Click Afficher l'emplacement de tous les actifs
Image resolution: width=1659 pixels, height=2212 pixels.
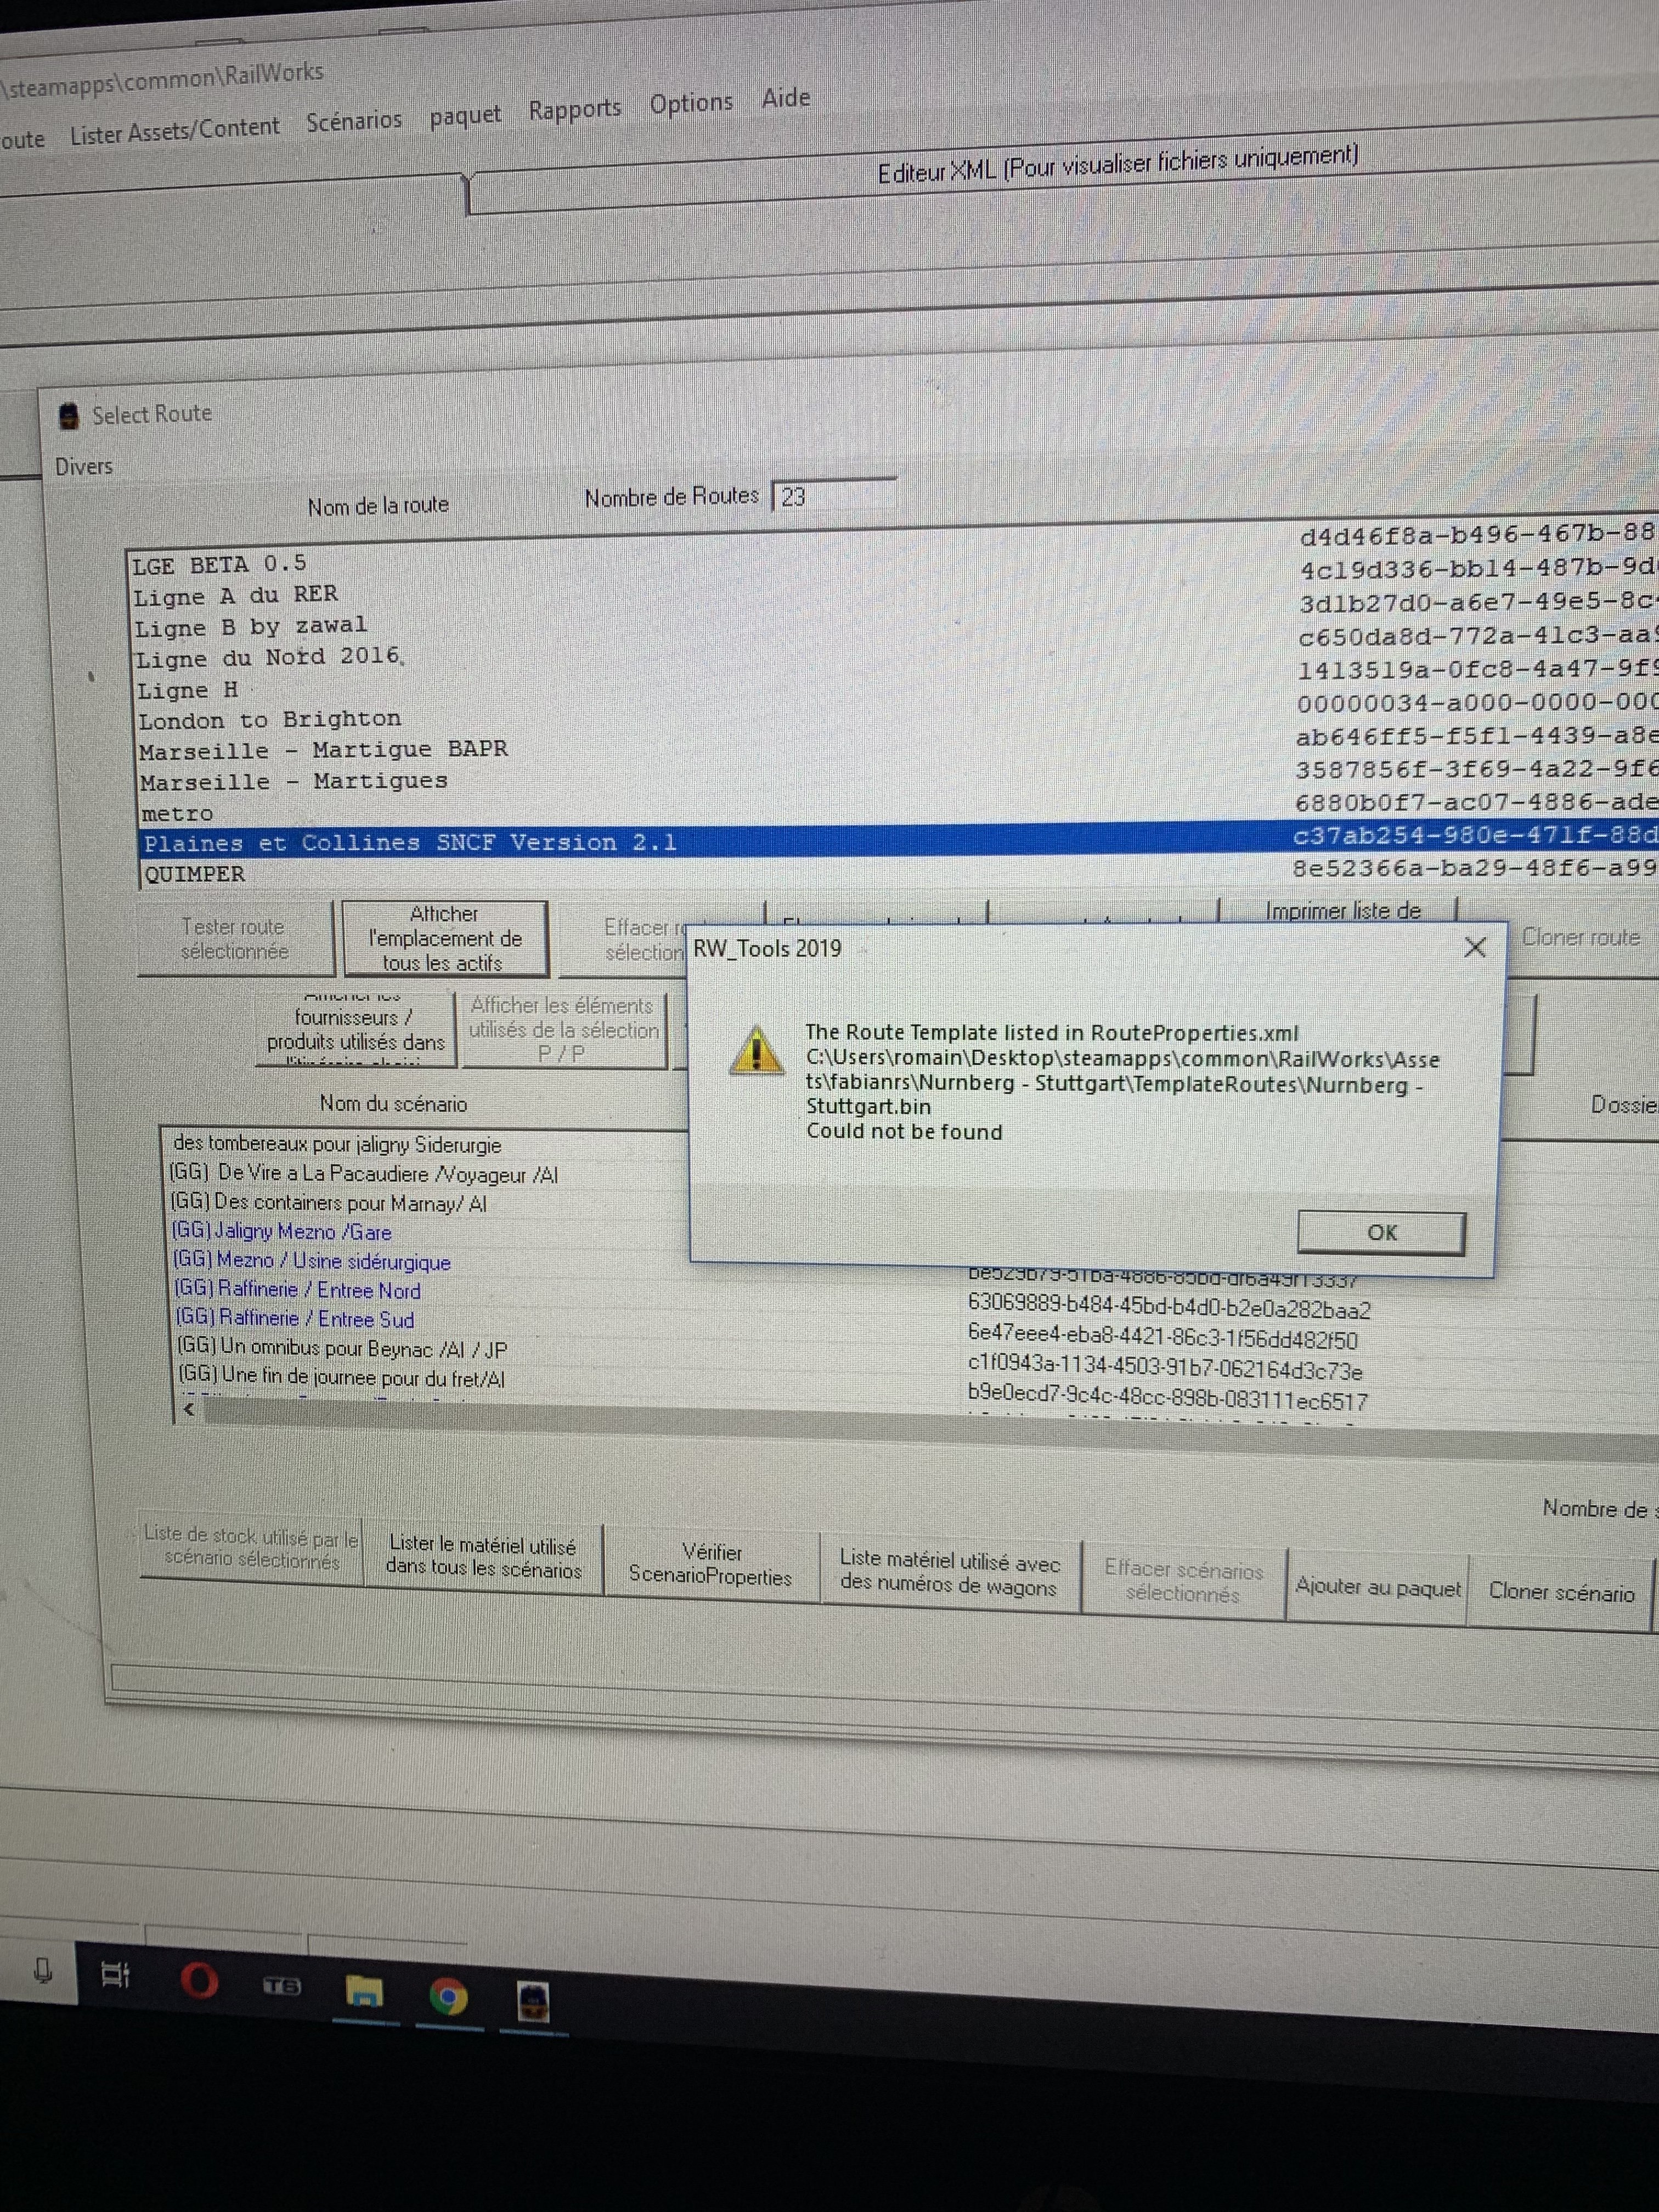[445, 938]
